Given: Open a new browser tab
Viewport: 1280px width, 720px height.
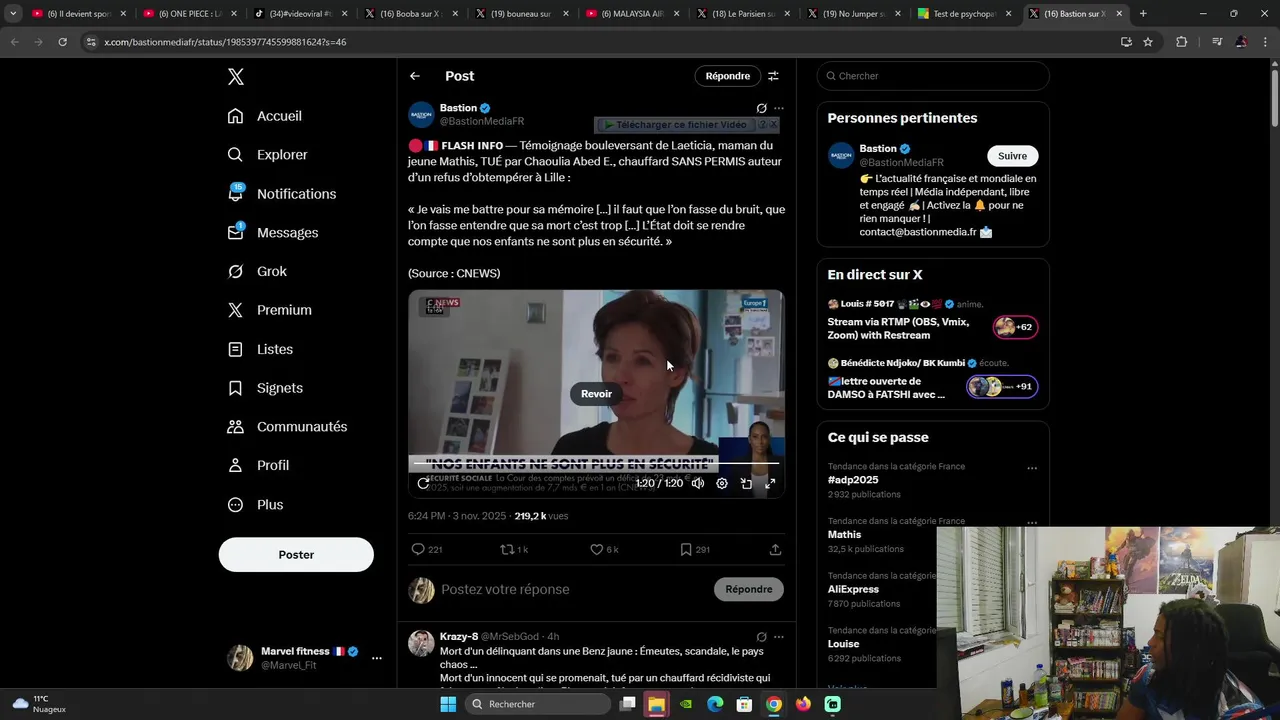Looking at the screenshot, I should [x=1143, y=14].
